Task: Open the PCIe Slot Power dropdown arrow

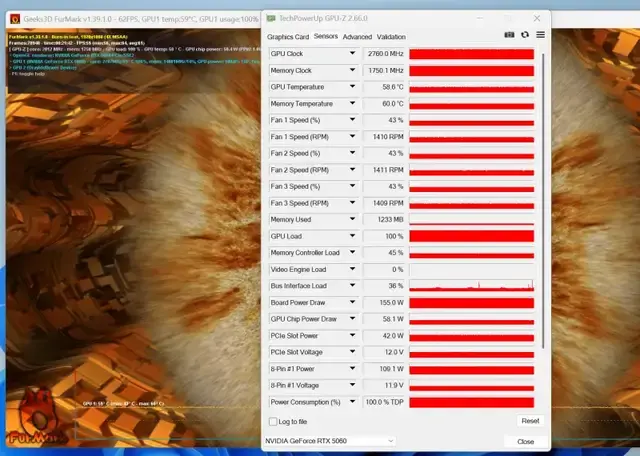Action: (x=352, y=335)
